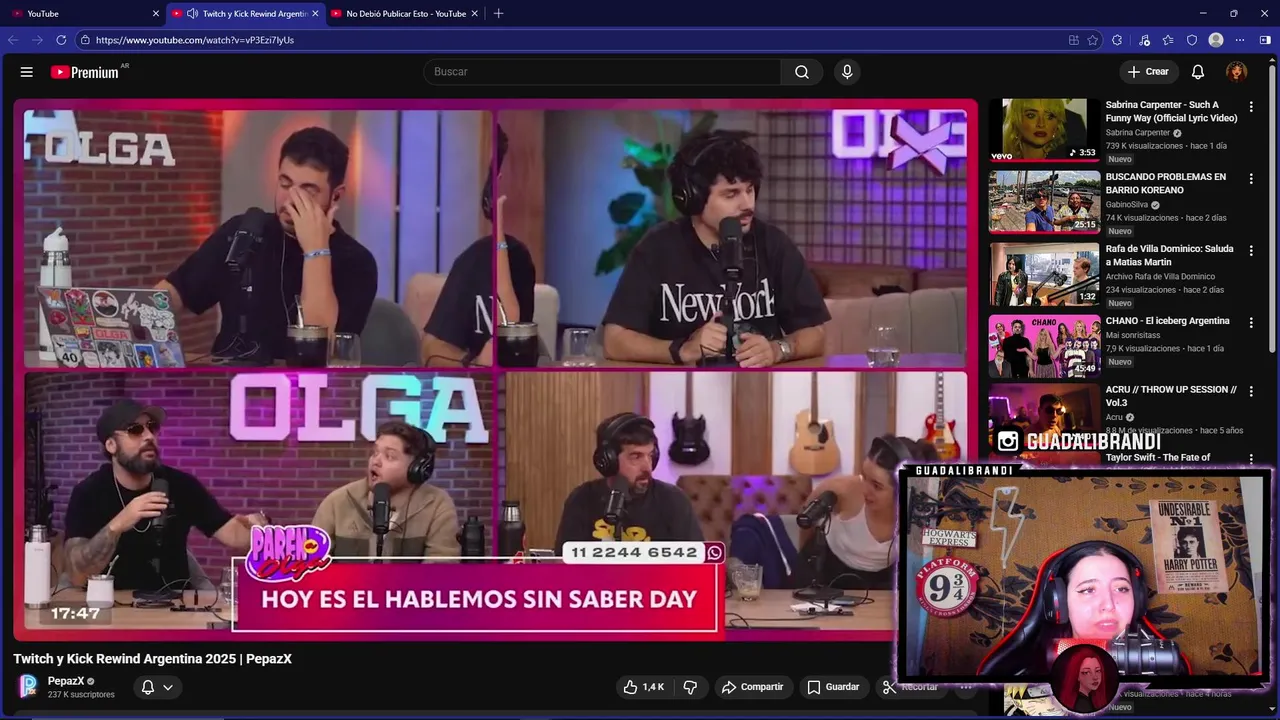Open Archivo Rafa de Villa Dominico channel link
The image size is (1280, 720).
click(x=1160, y=277)
